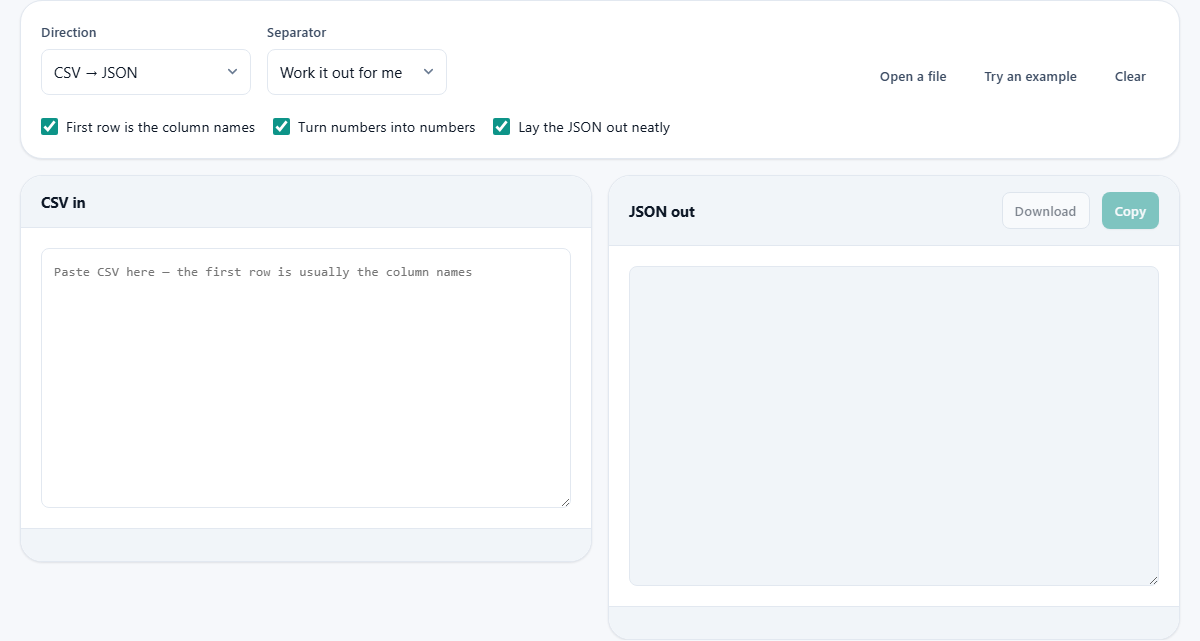Click the Open a file button

coord(913,76)
